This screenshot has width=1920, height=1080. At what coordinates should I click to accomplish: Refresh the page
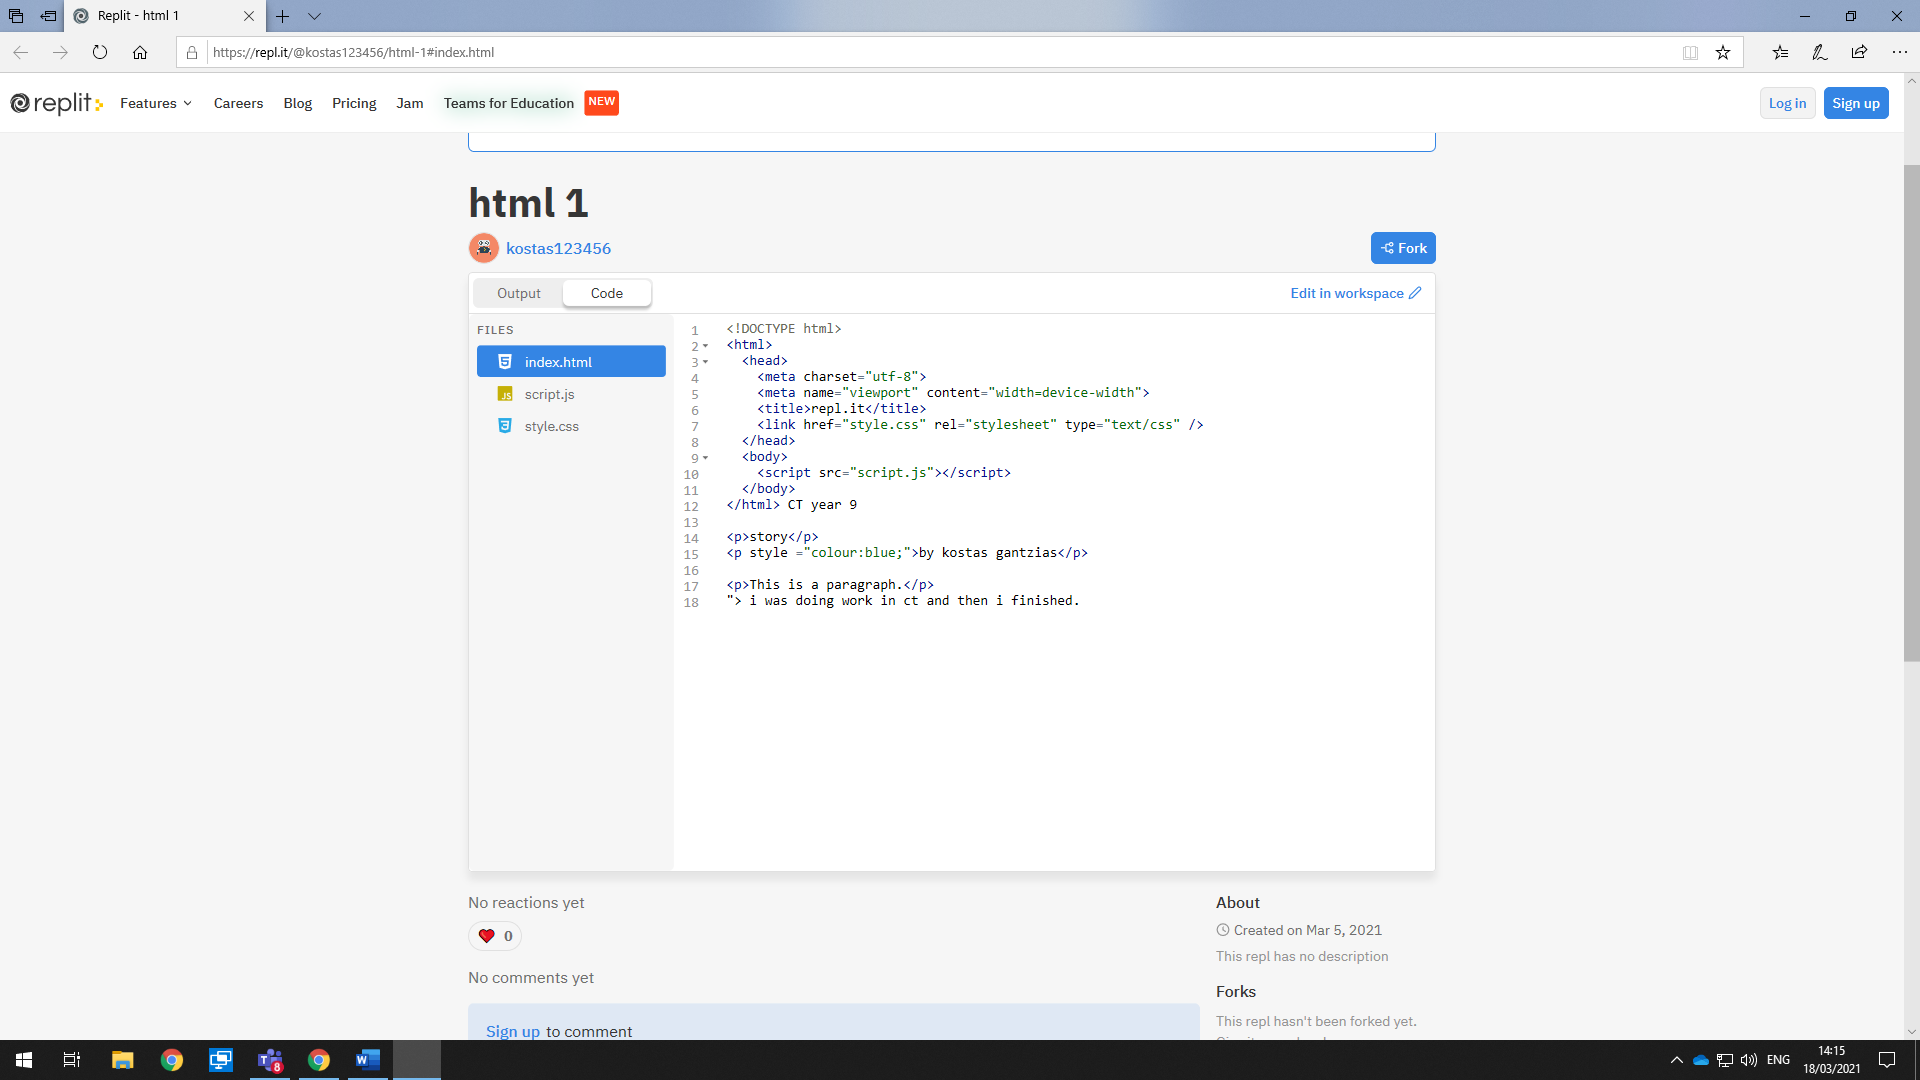click(100, 52)
